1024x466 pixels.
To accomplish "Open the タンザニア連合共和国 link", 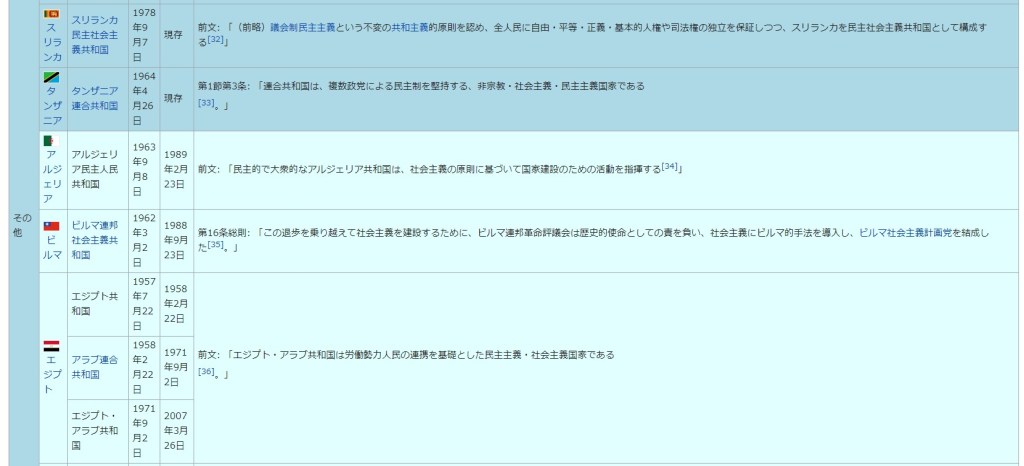I will (x=95, y=98).
